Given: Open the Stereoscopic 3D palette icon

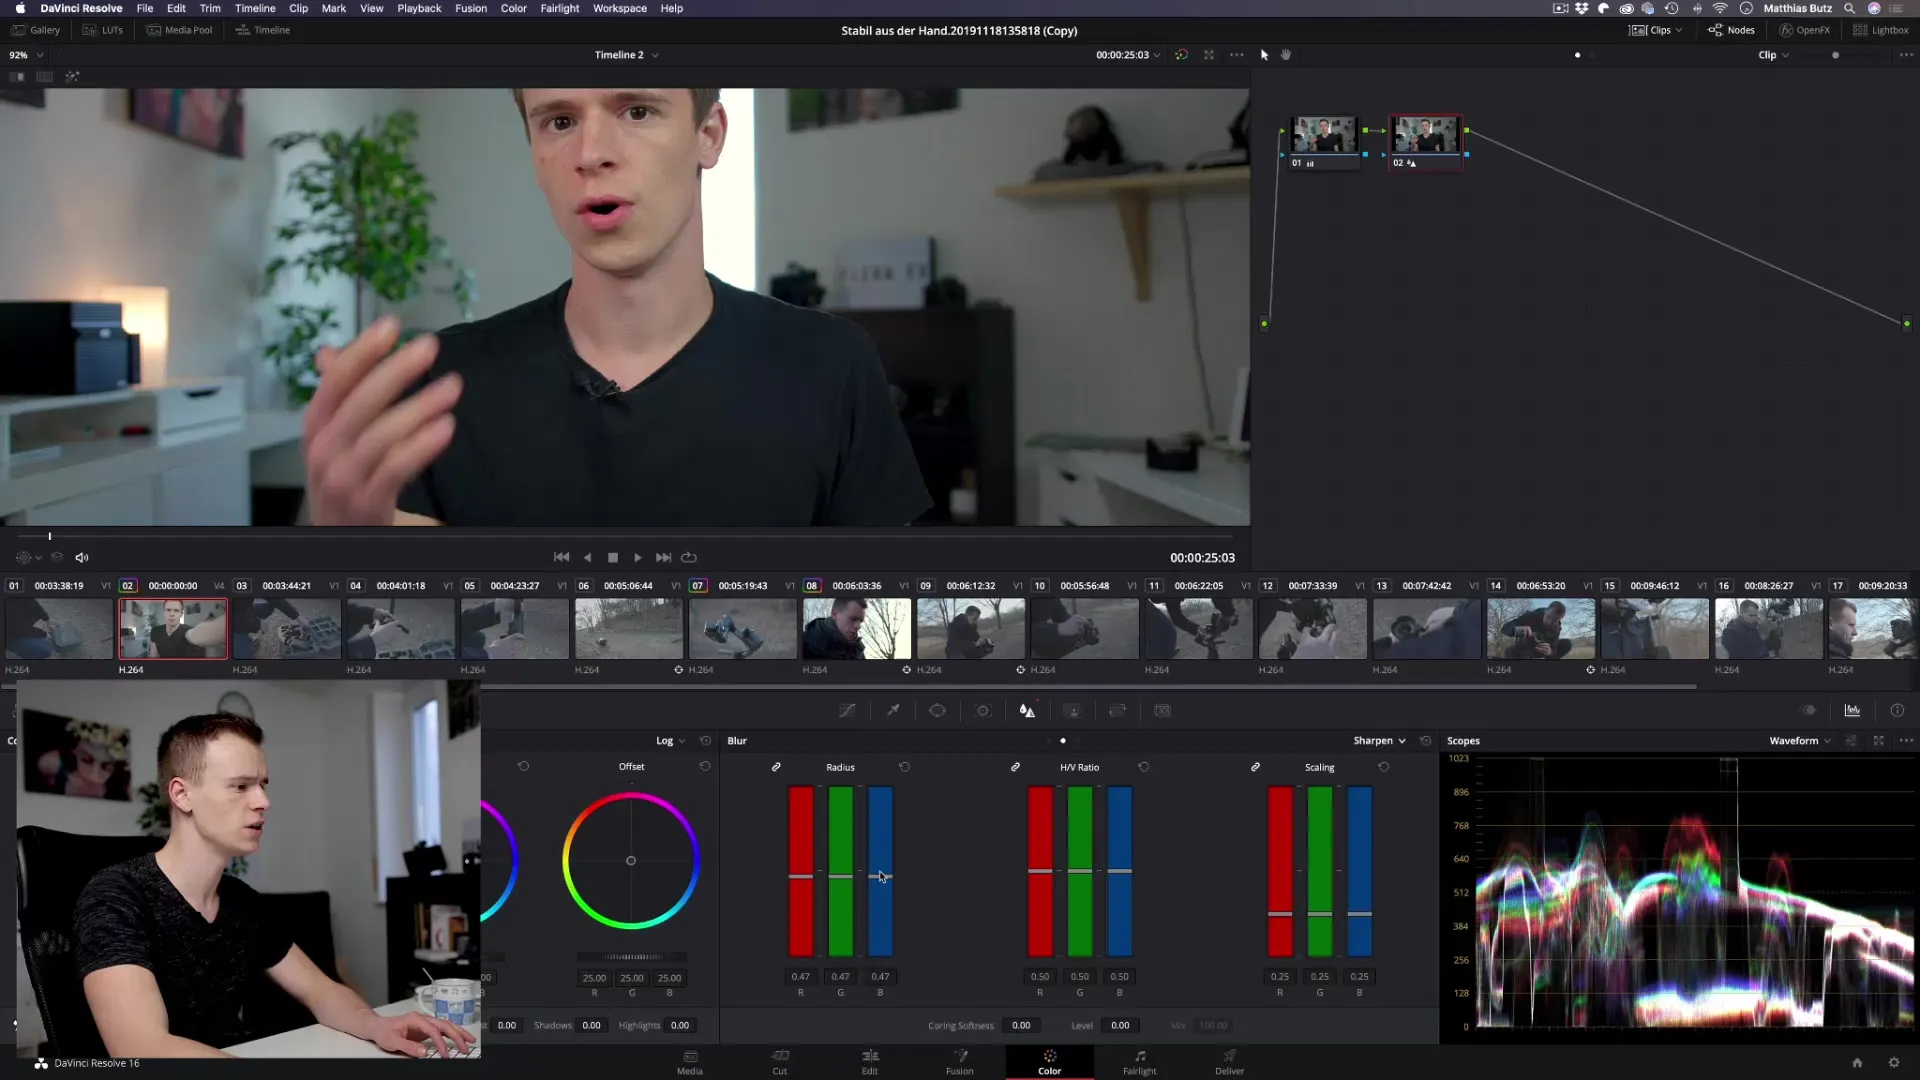Looking at the screenshot, I should pyautogui.click(x=1162, y=711).
